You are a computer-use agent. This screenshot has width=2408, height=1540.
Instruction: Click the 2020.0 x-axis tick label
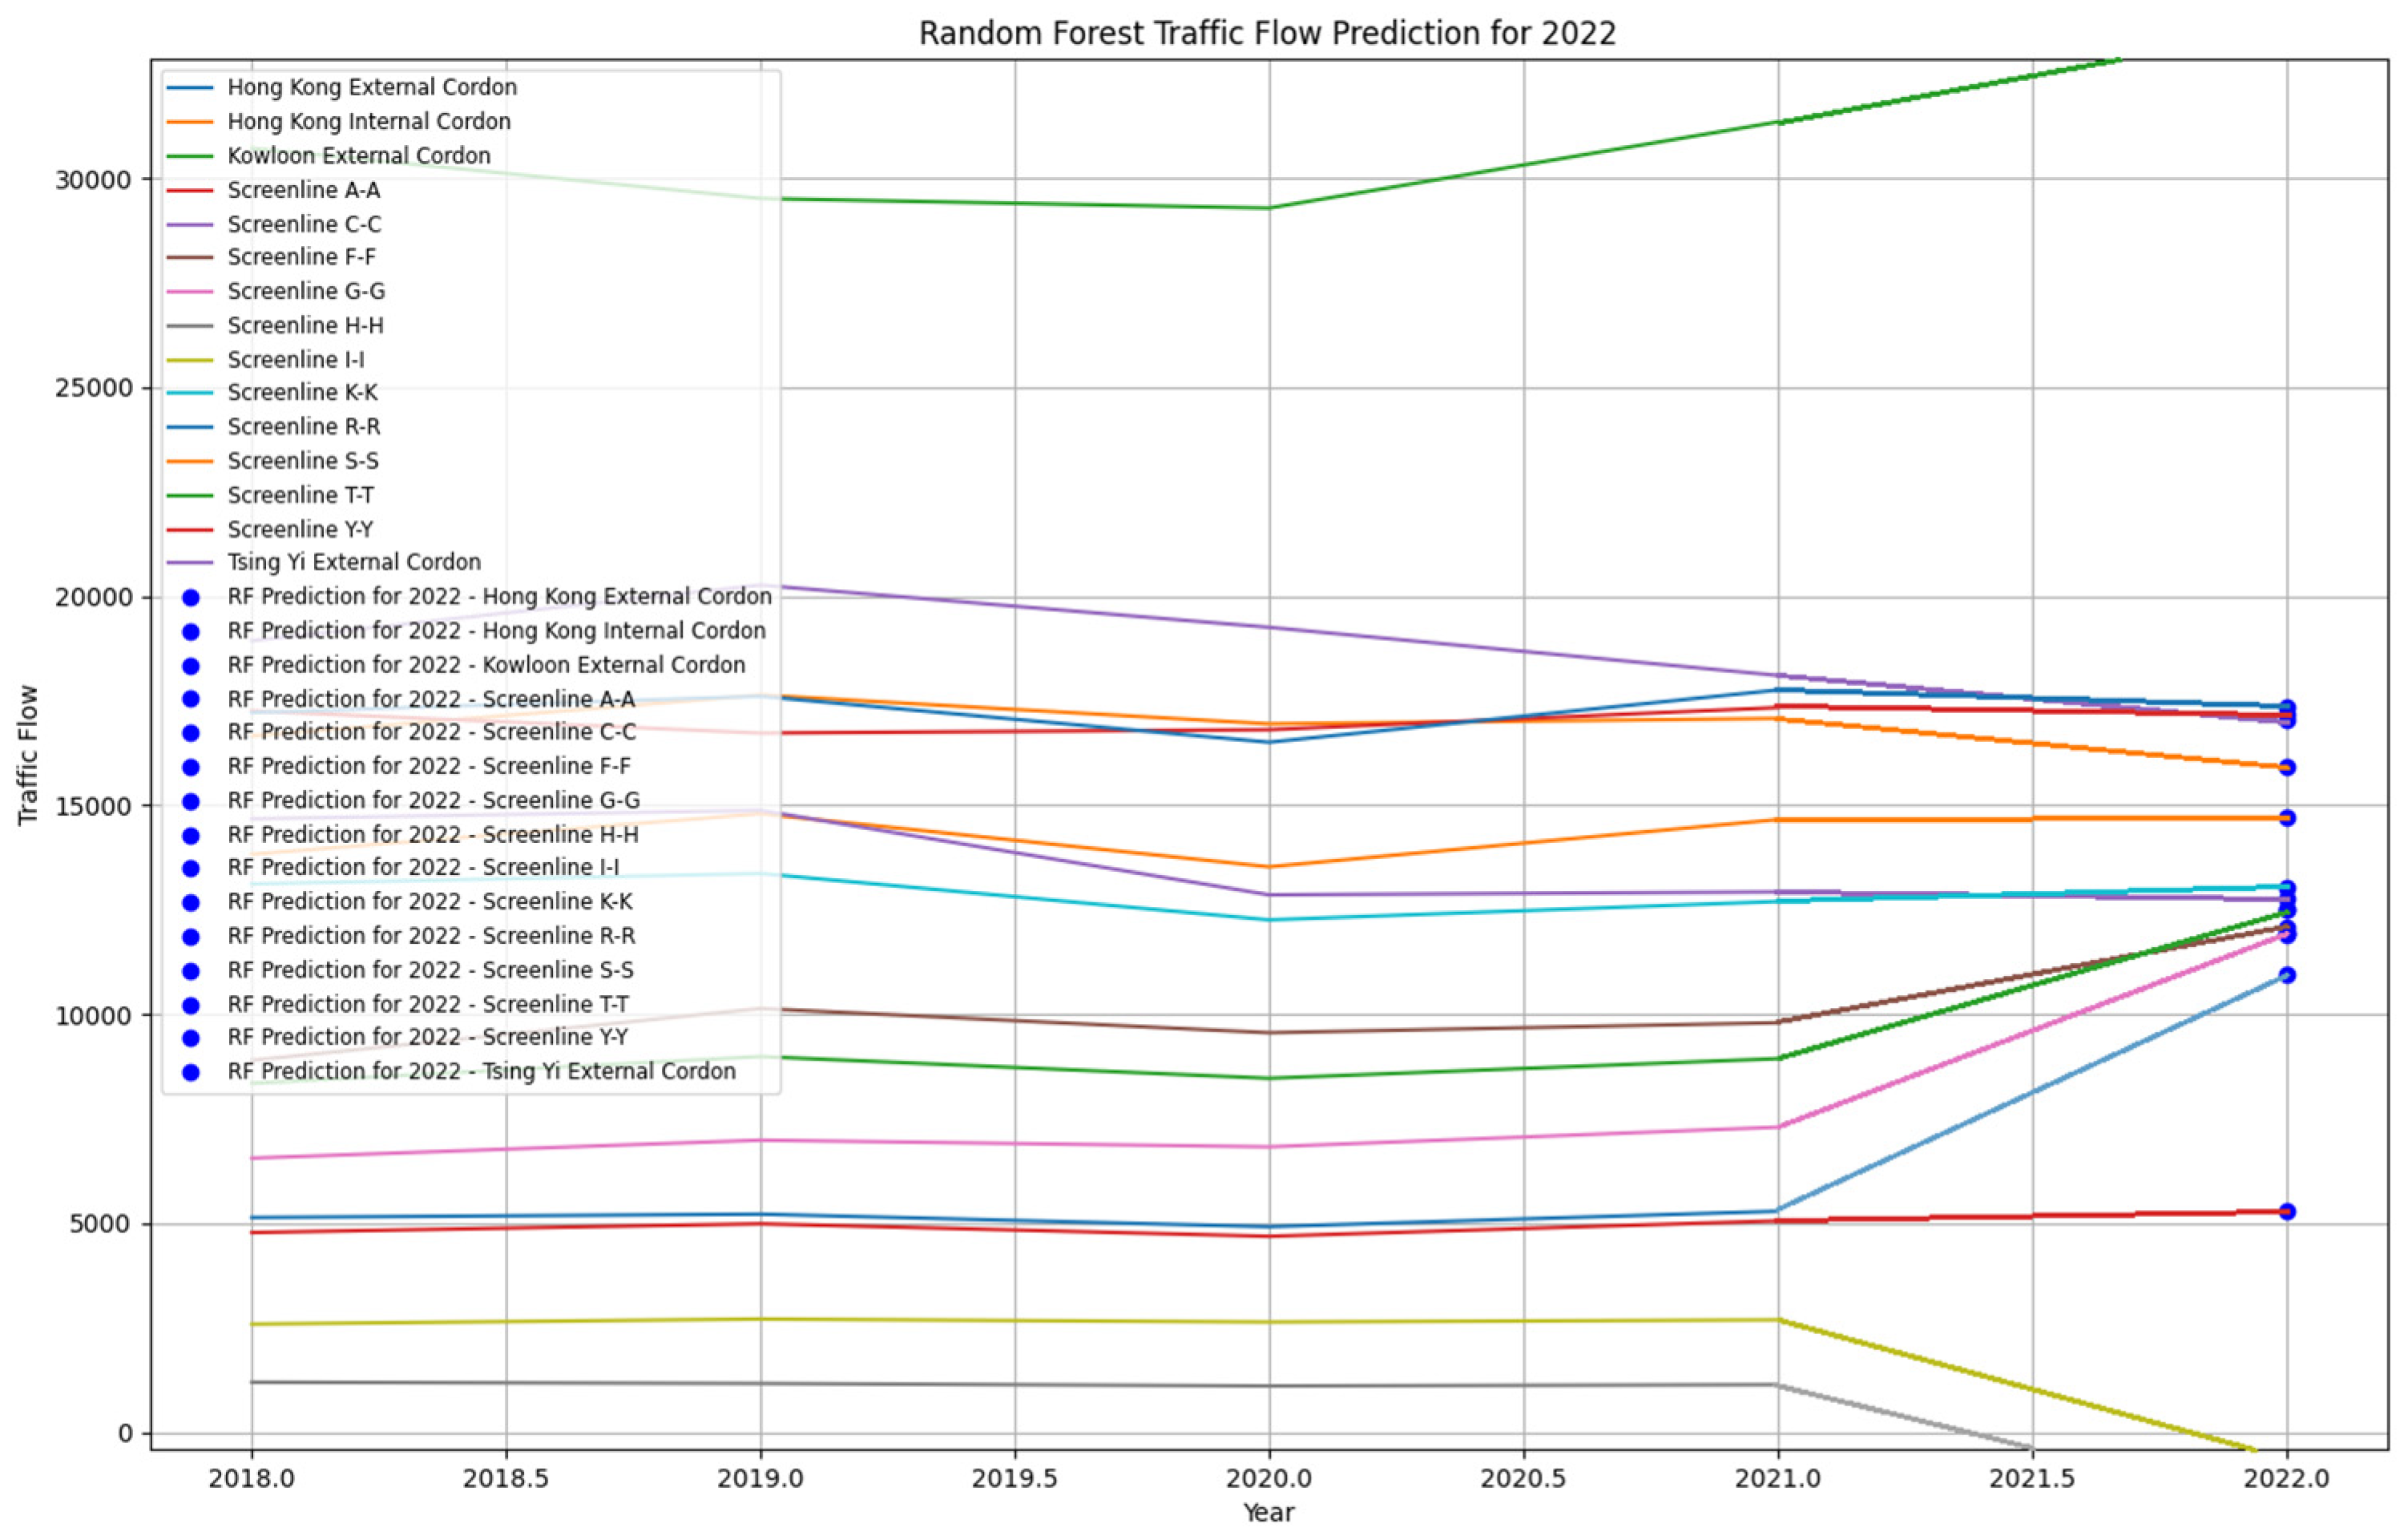point(1269,1478)
